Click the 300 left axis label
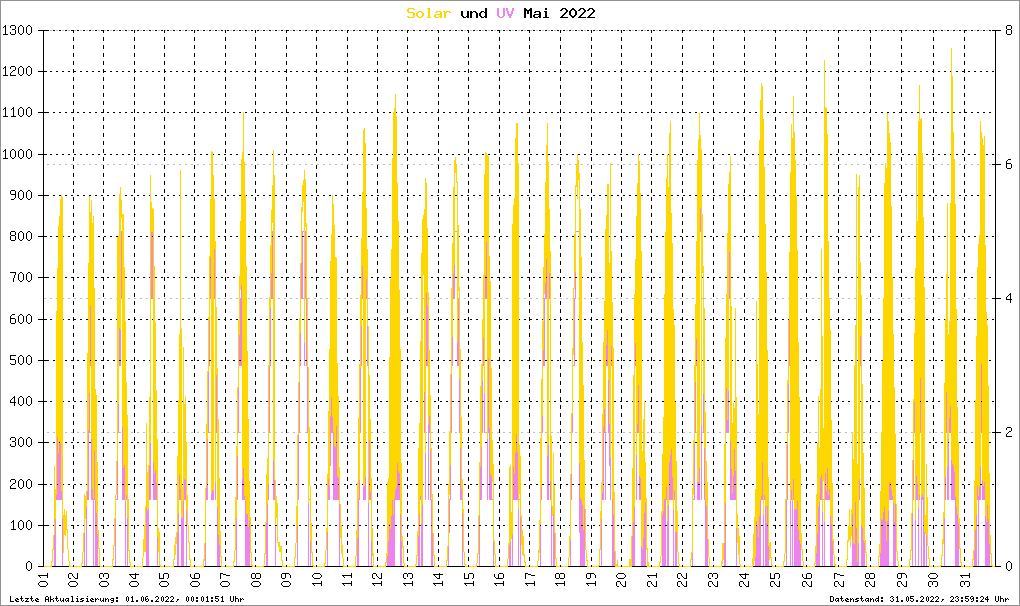Image resolution: width=1020 pixels, height=606 pixels. coord(21,443)
